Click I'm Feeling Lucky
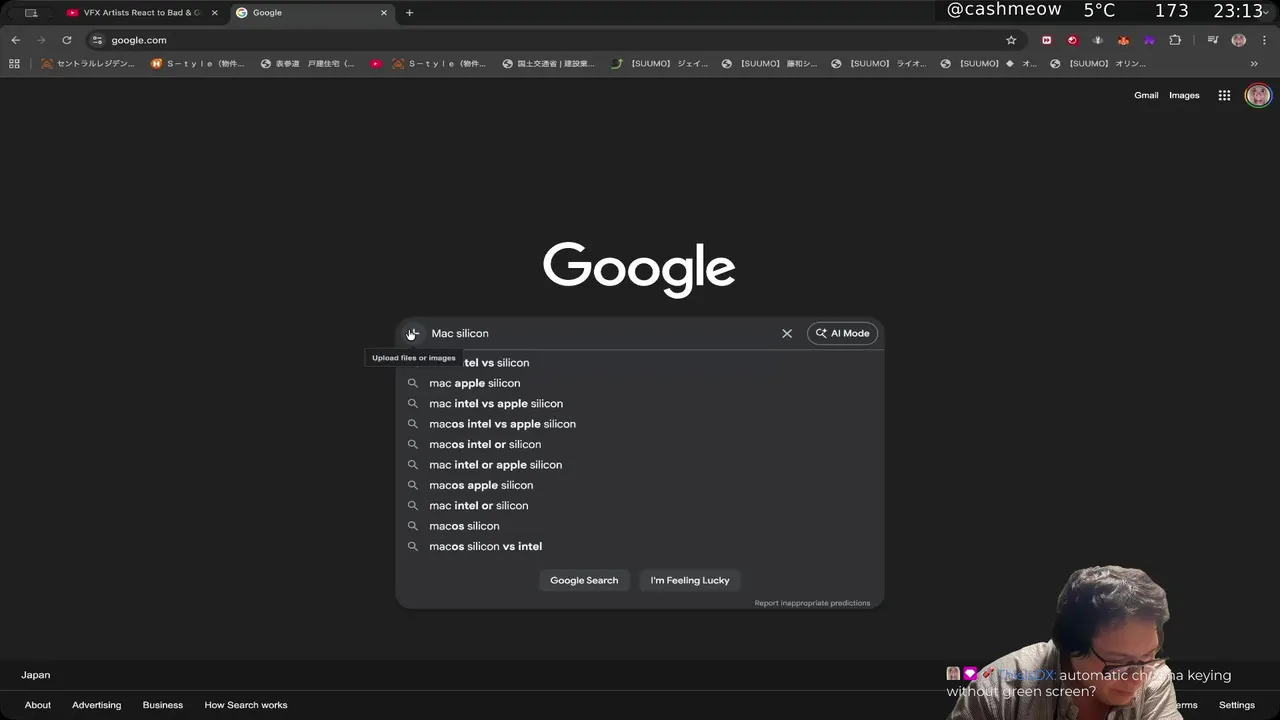 pos(690,580)
